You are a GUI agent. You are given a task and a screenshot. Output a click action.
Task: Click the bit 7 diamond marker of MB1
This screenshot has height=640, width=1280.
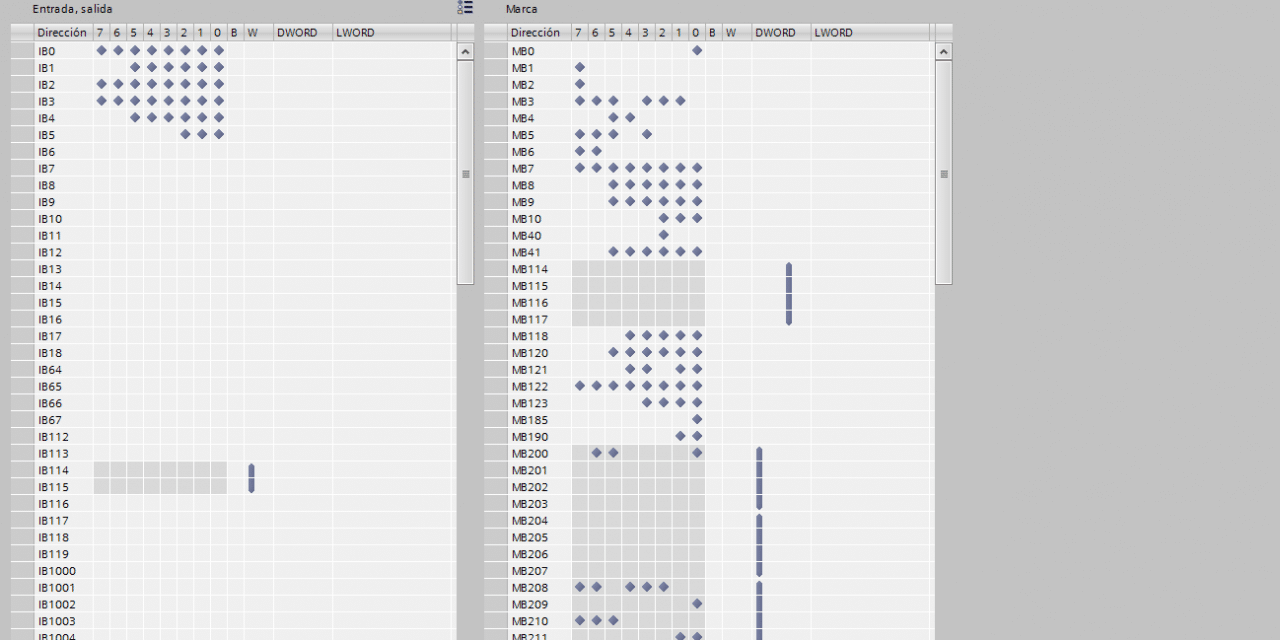[x=580, y=68]
